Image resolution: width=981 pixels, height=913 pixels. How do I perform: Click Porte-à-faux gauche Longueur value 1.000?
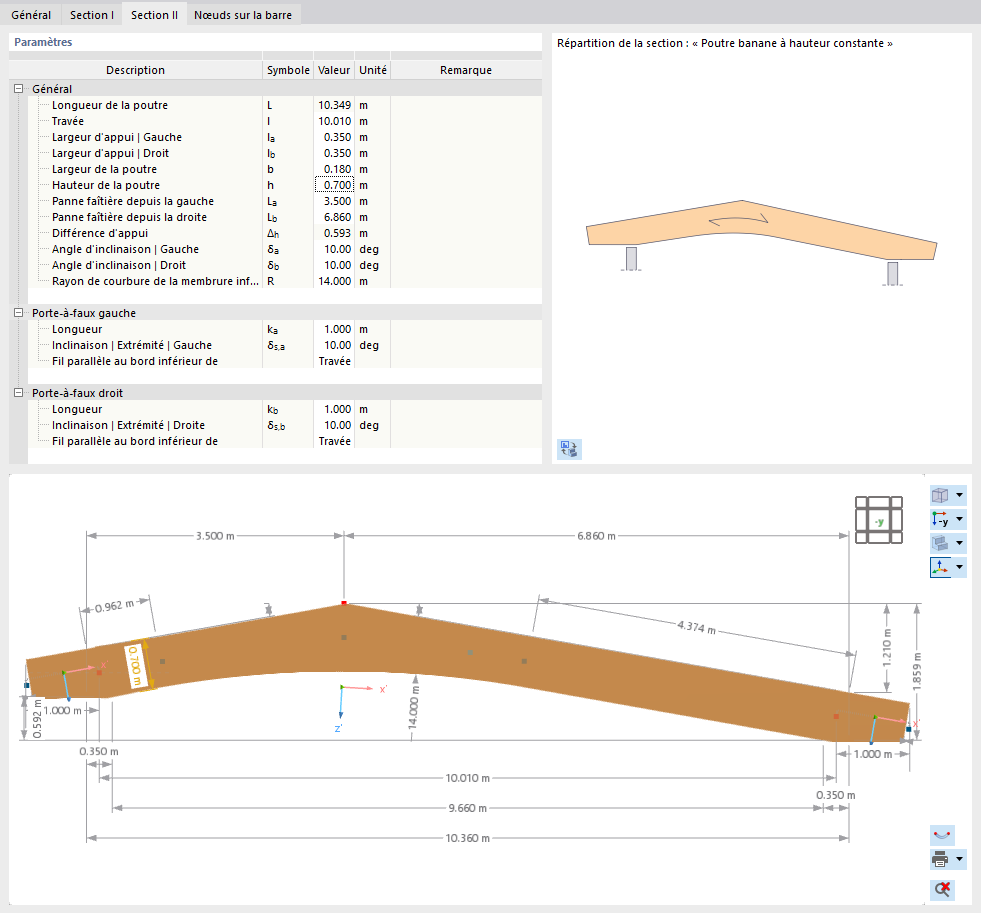[334, 329]
